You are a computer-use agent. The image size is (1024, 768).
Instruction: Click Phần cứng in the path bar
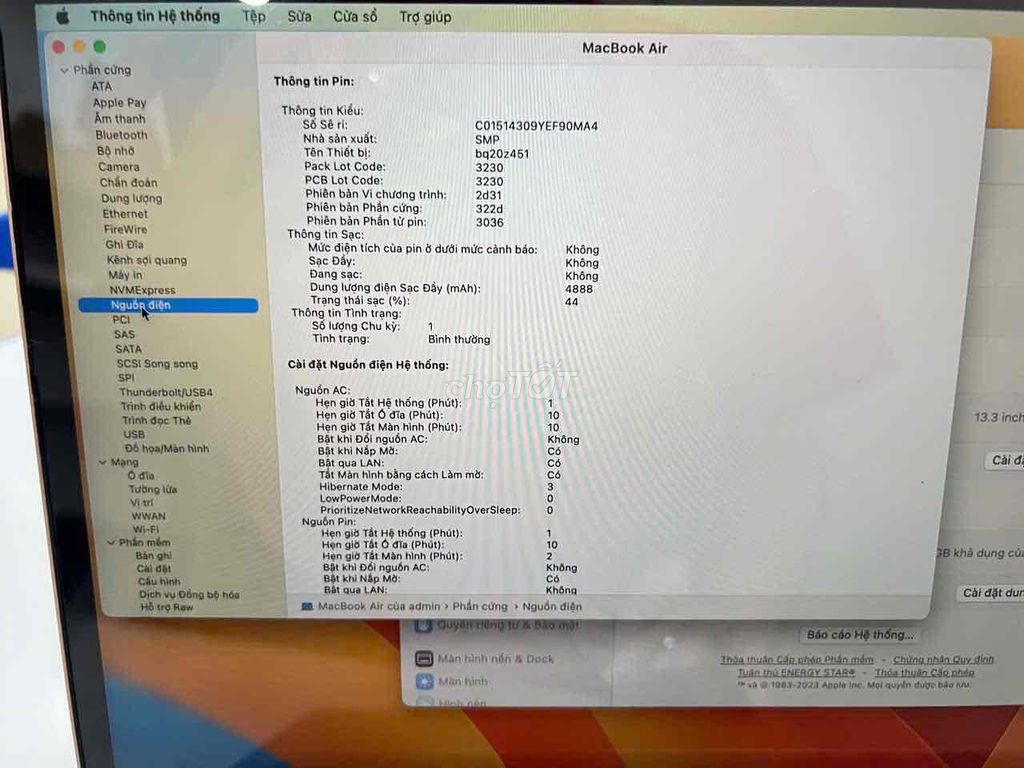[x=480, y=606]
